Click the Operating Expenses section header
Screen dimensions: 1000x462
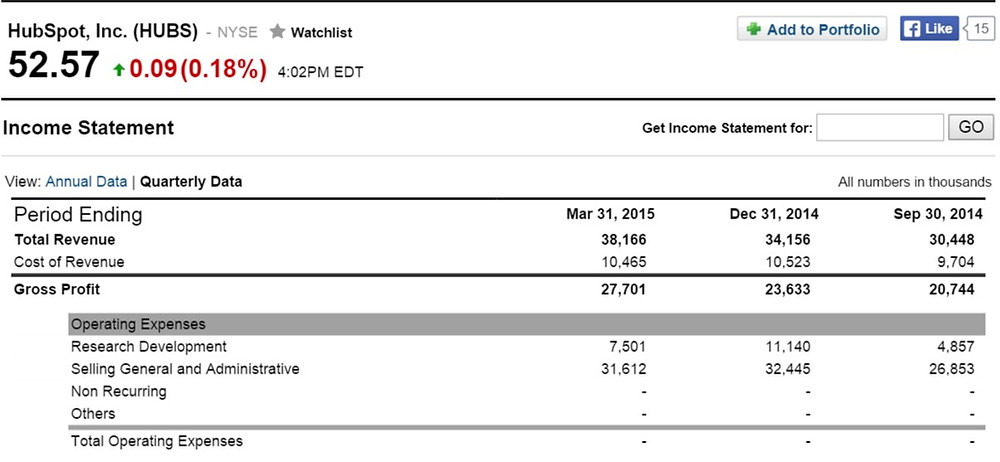[526, 324]
